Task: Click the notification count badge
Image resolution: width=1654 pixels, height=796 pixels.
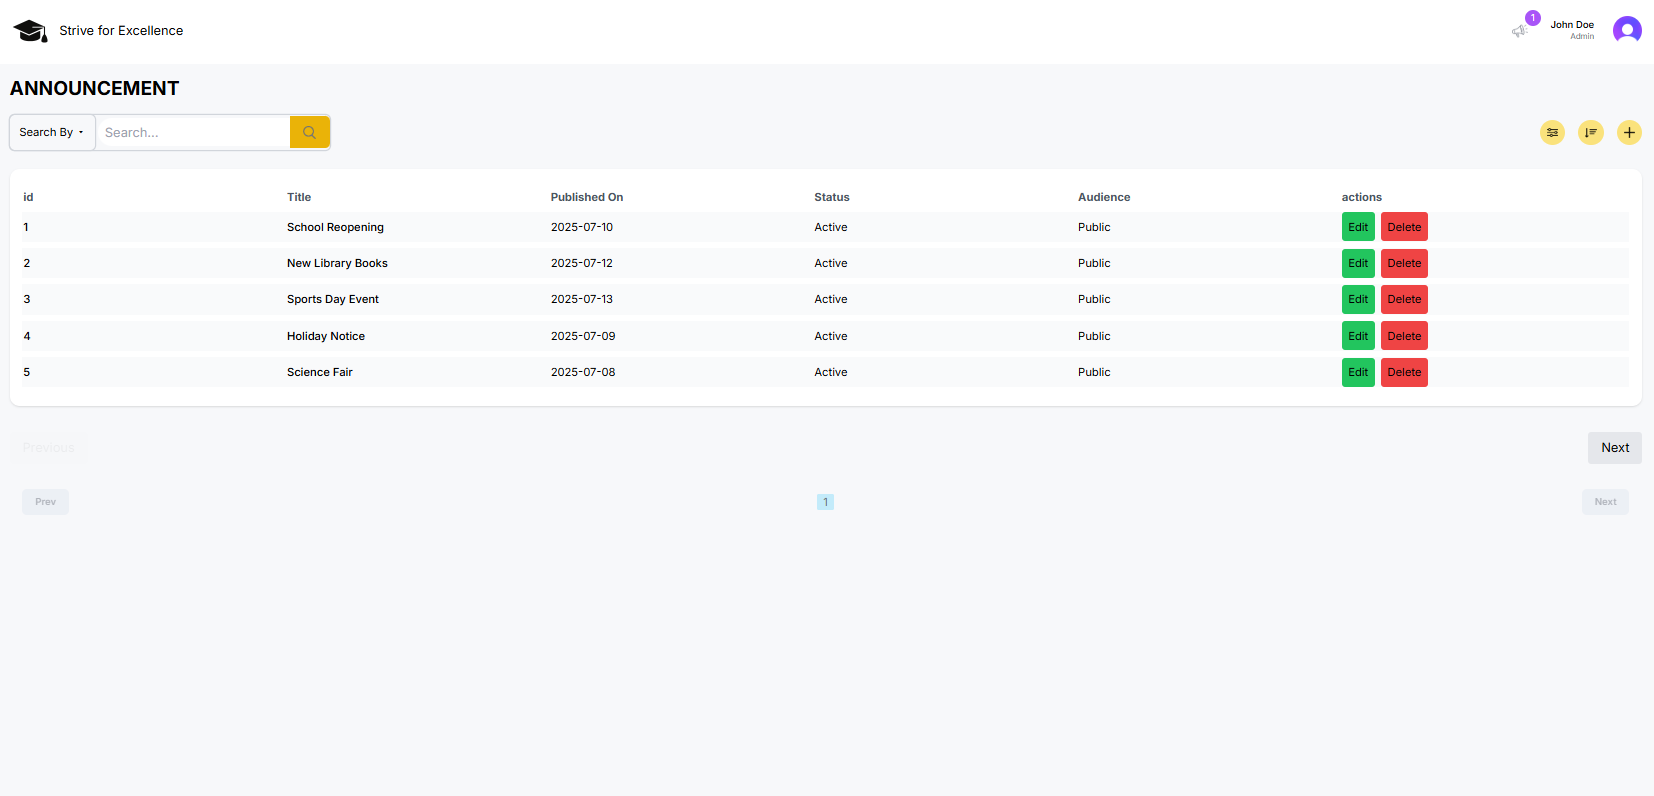Action: 1533,18
